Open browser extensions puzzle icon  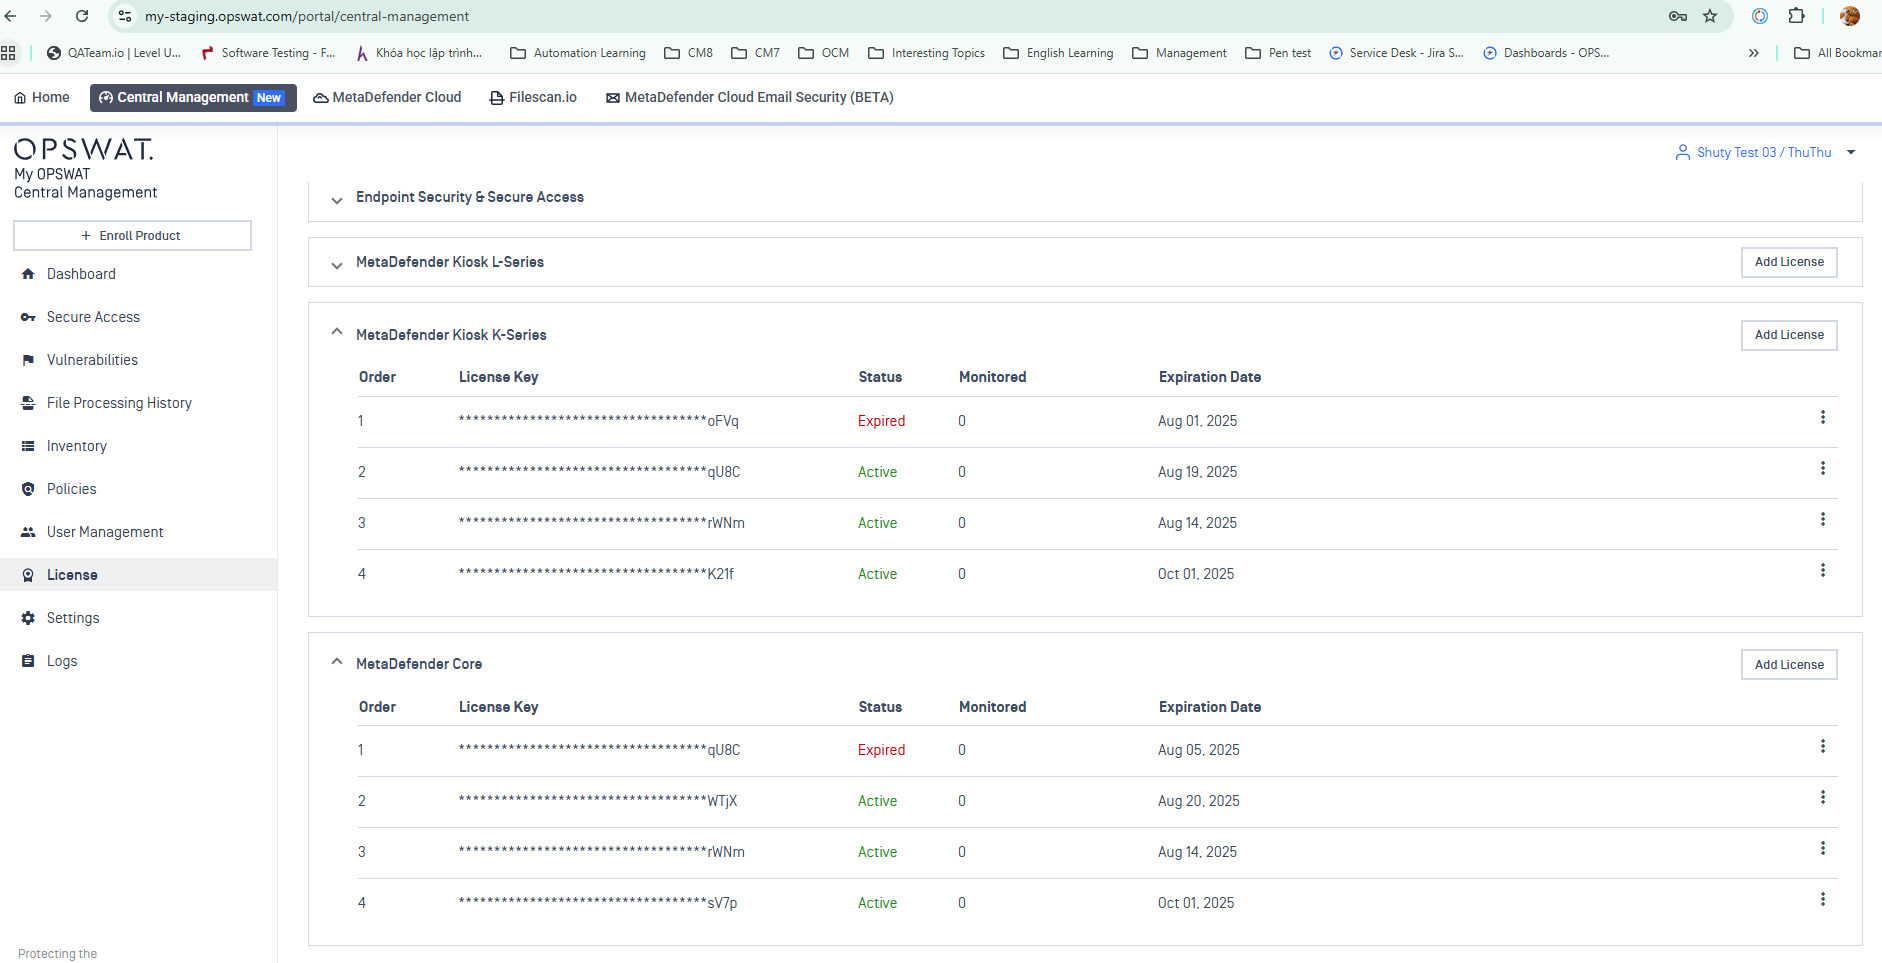click(1796, 16)
